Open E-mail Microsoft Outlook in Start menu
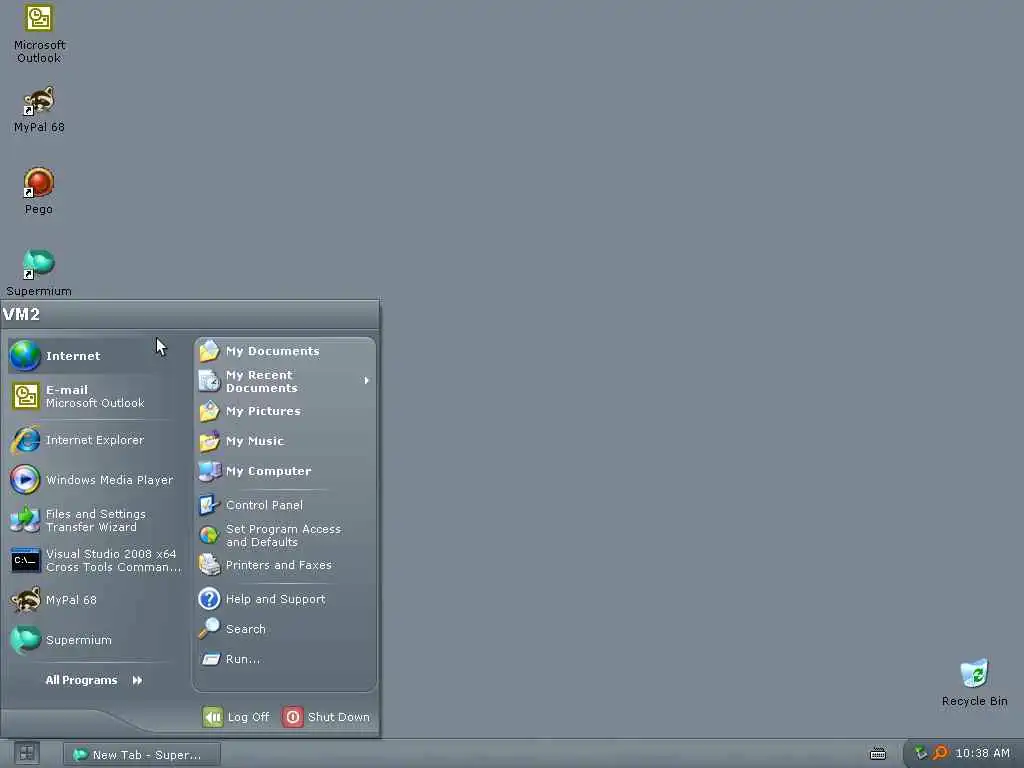This screenshot has height=768, width=1024. pyautogui.click(x=96, y=396)
